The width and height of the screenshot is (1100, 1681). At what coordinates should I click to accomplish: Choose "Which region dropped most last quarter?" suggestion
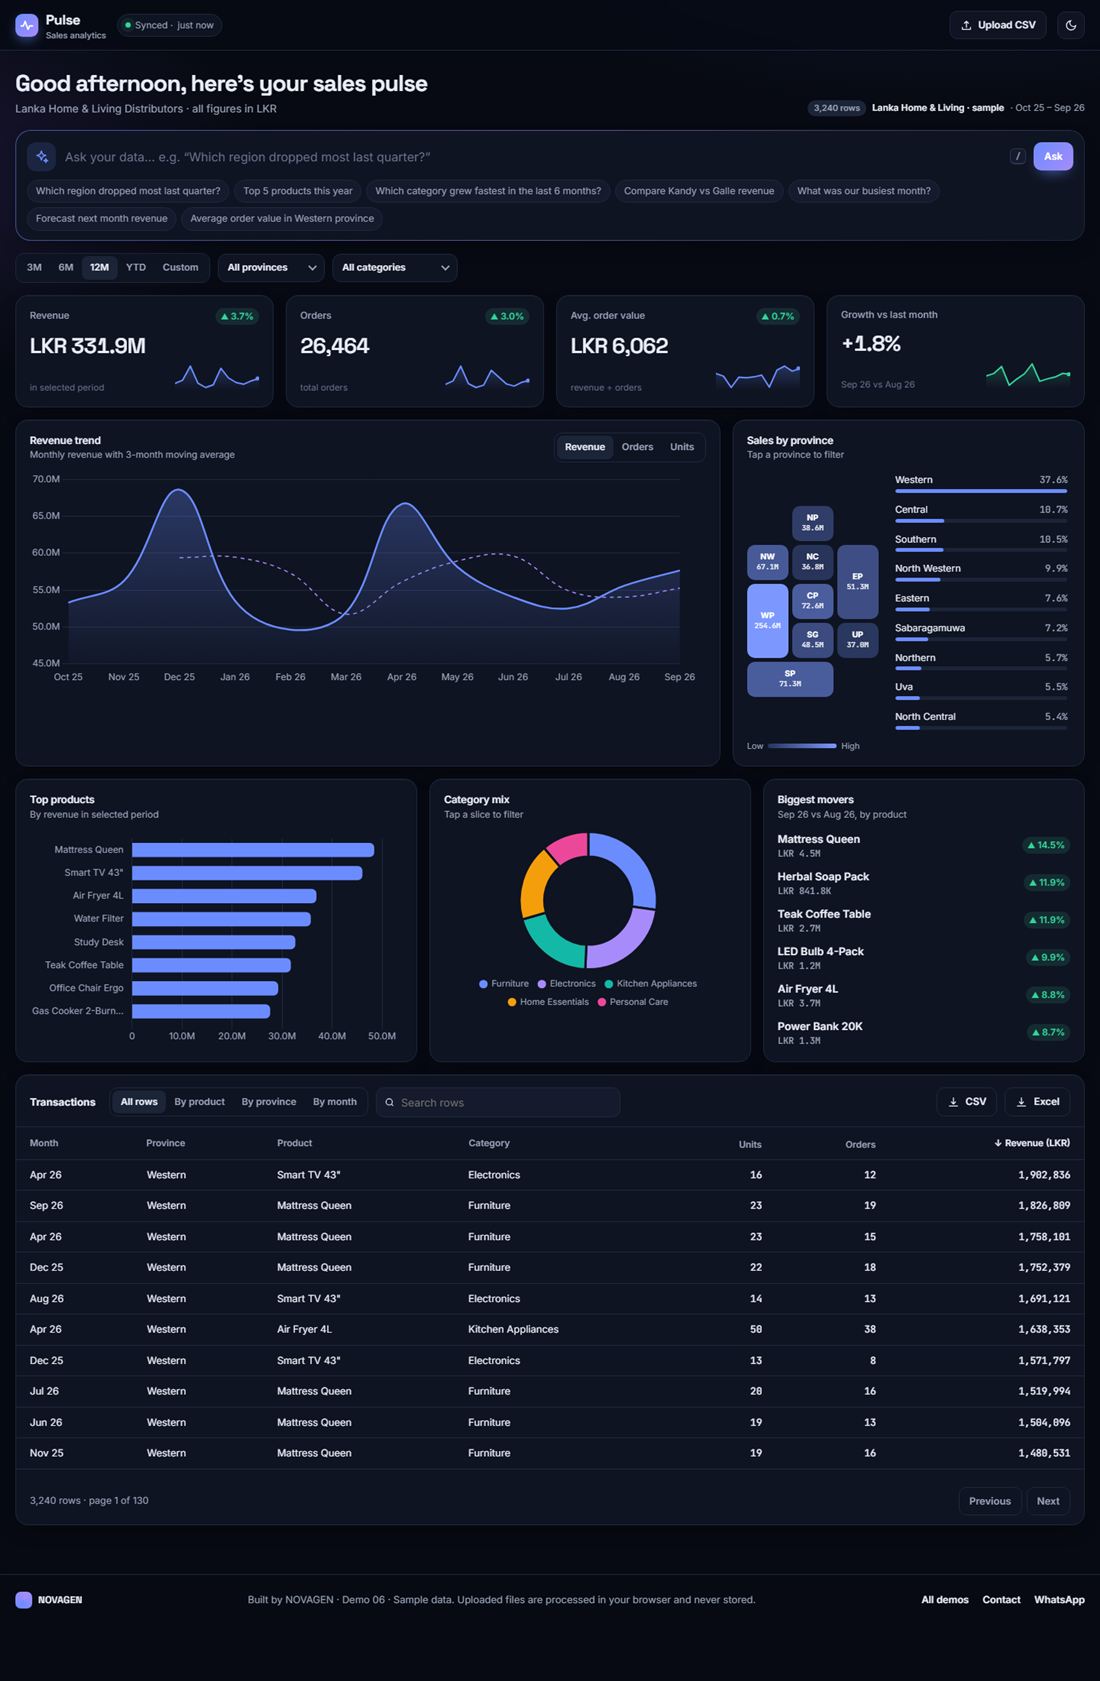pos(128,191)
